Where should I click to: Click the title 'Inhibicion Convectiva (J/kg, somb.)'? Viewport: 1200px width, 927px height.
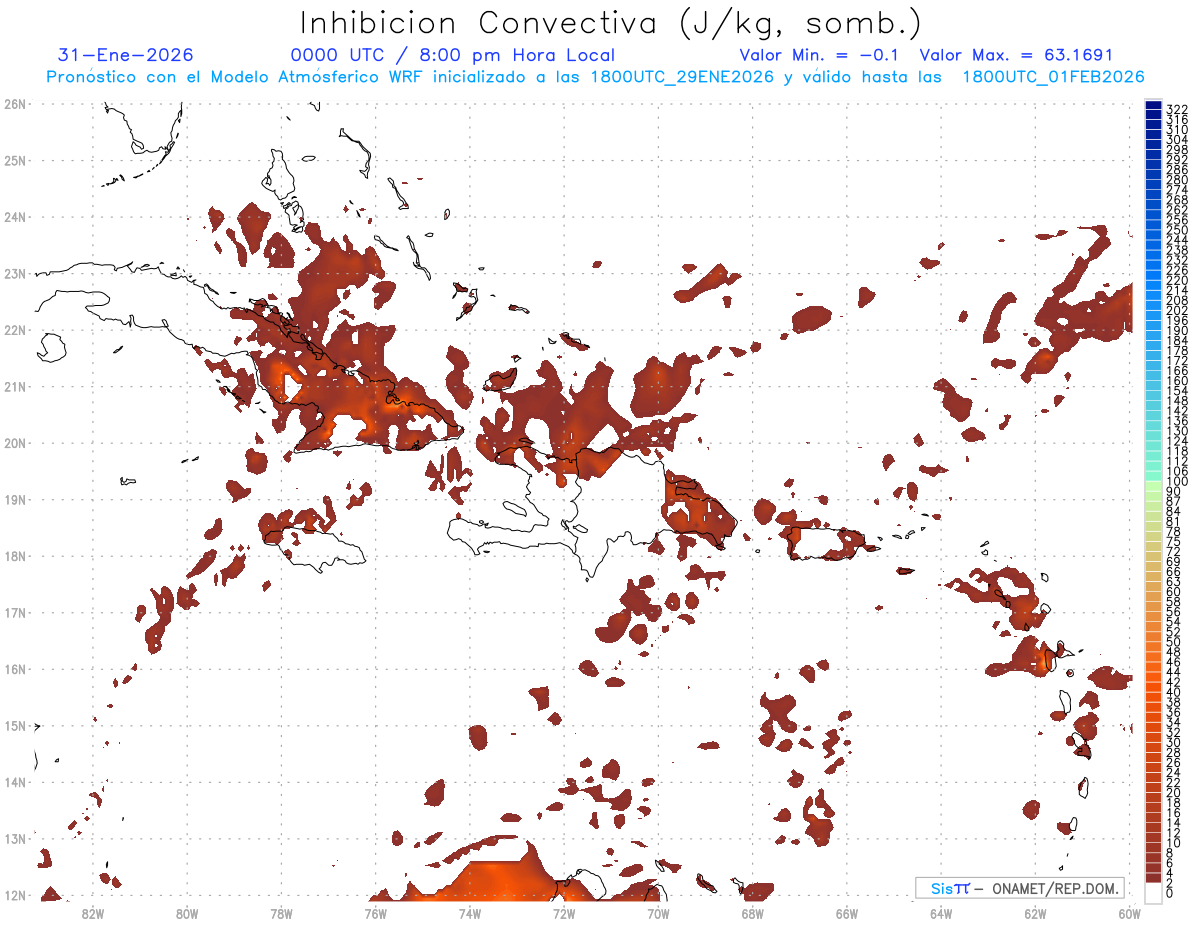point(610,24)
